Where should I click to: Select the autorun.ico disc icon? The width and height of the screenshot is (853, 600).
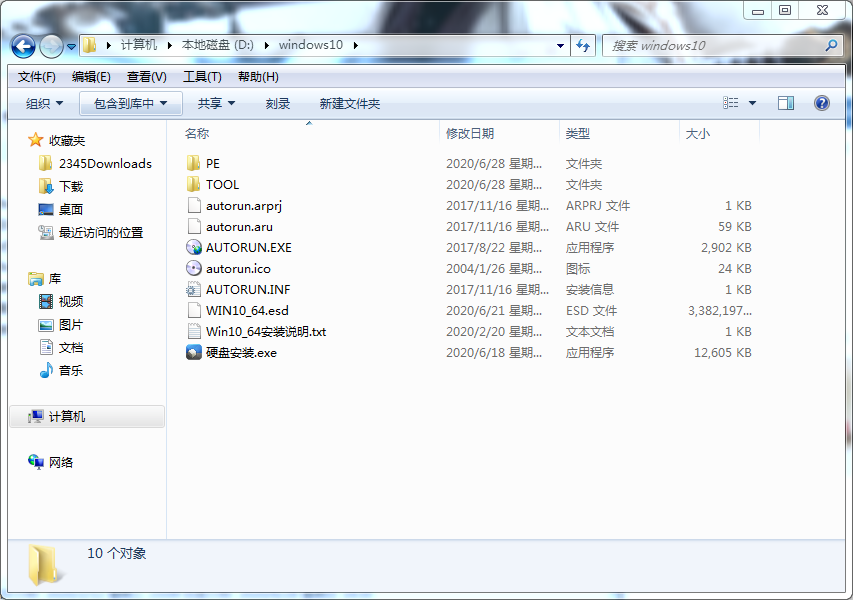tap(194, 268)
